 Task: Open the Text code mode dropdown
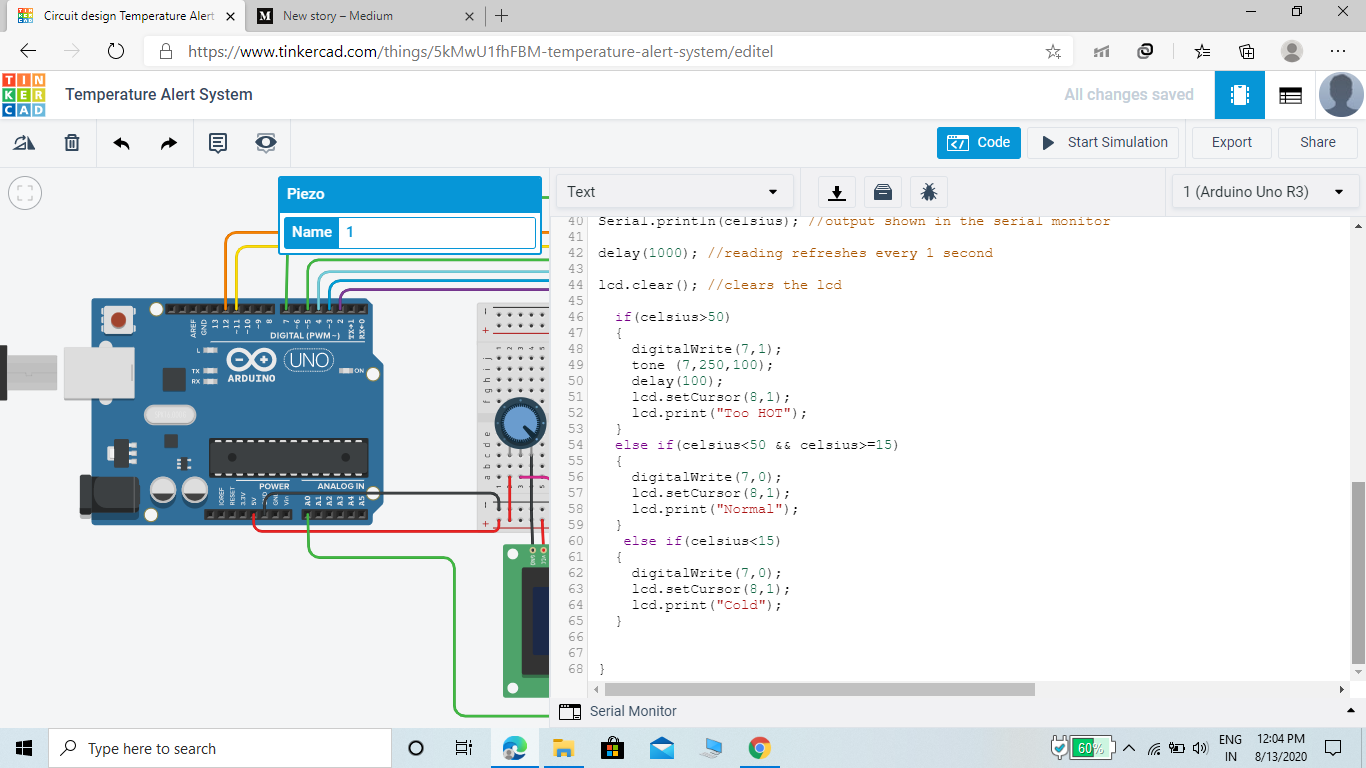pos(674,192)
